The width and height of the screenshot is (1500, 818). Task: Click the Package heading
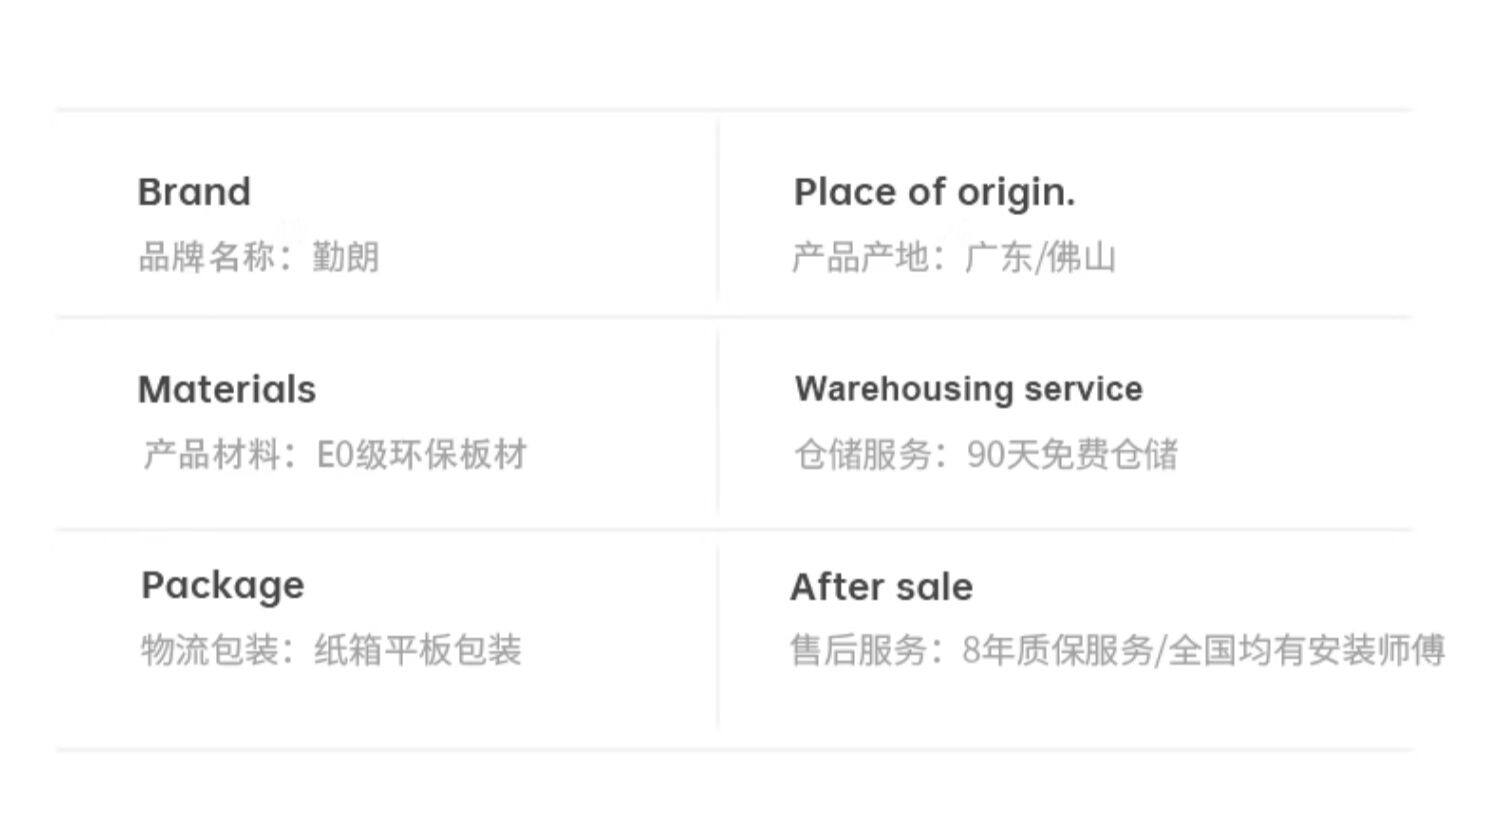pyautogui.click(x=222, y=585)
